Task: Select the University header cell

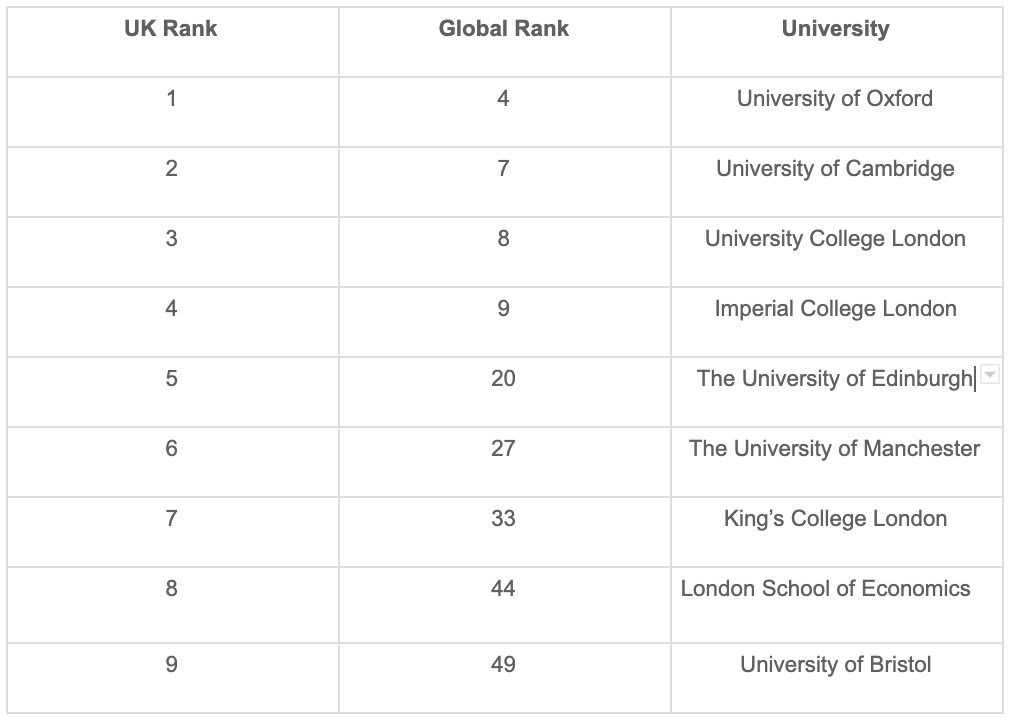Action: (x=836, y=43)
